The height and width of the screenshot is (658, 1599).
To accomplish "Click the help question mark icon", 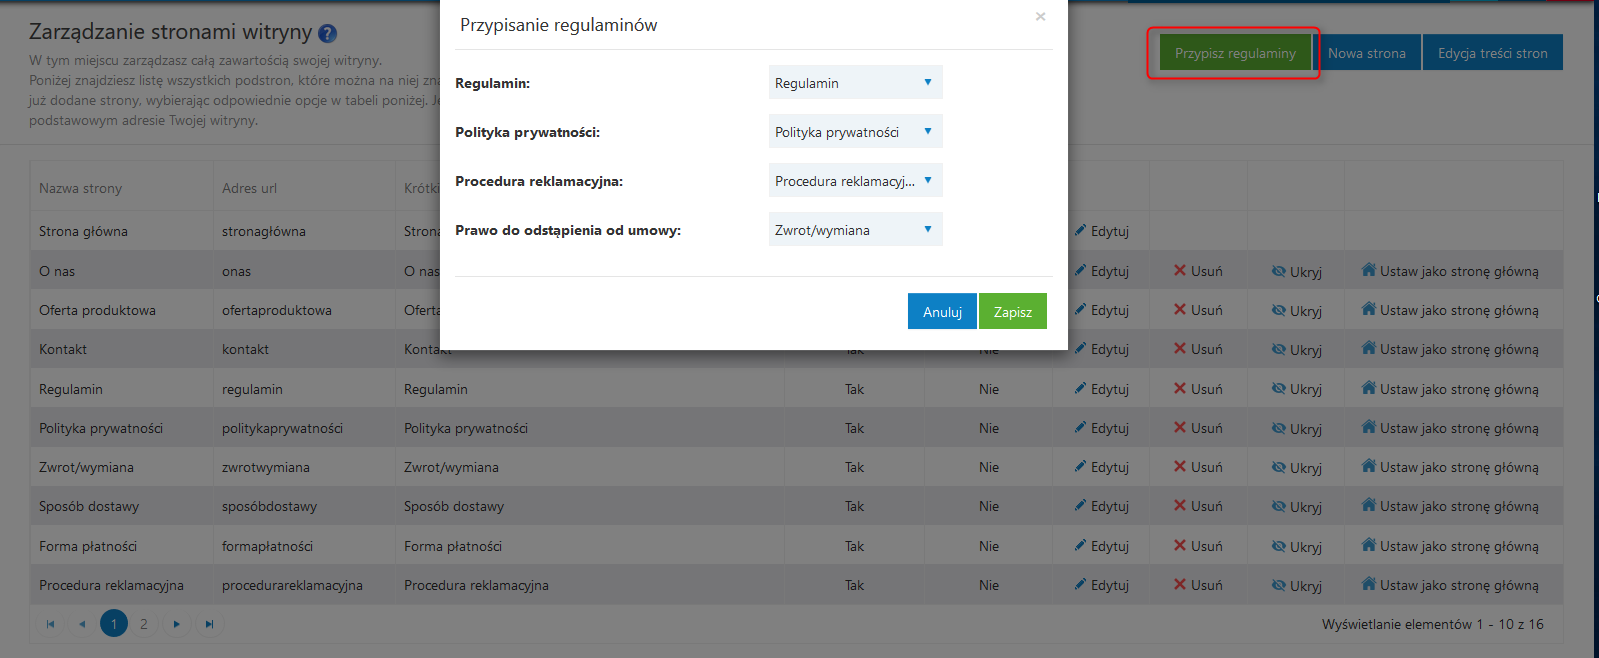I will coord(327,33).
